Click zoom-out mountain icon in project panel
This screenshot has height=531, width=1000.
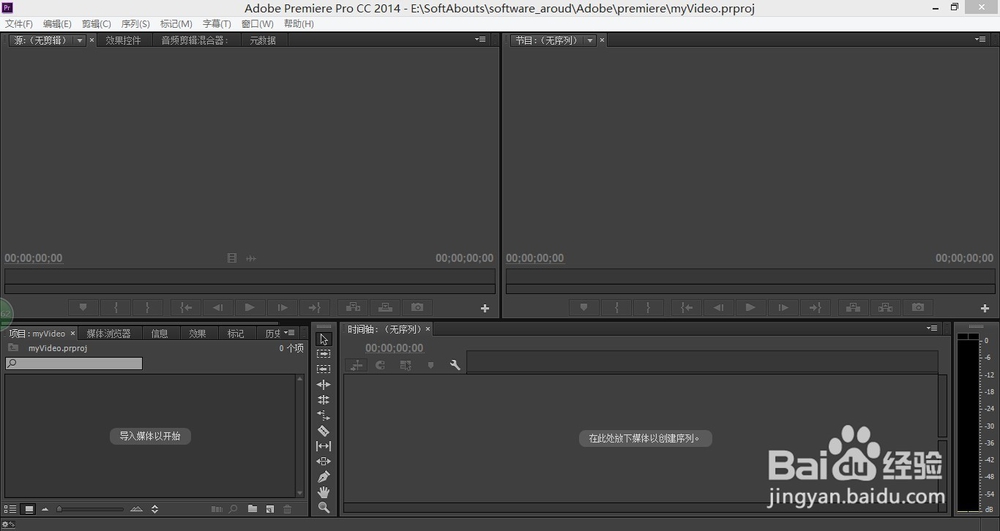[x=45, y=509]
